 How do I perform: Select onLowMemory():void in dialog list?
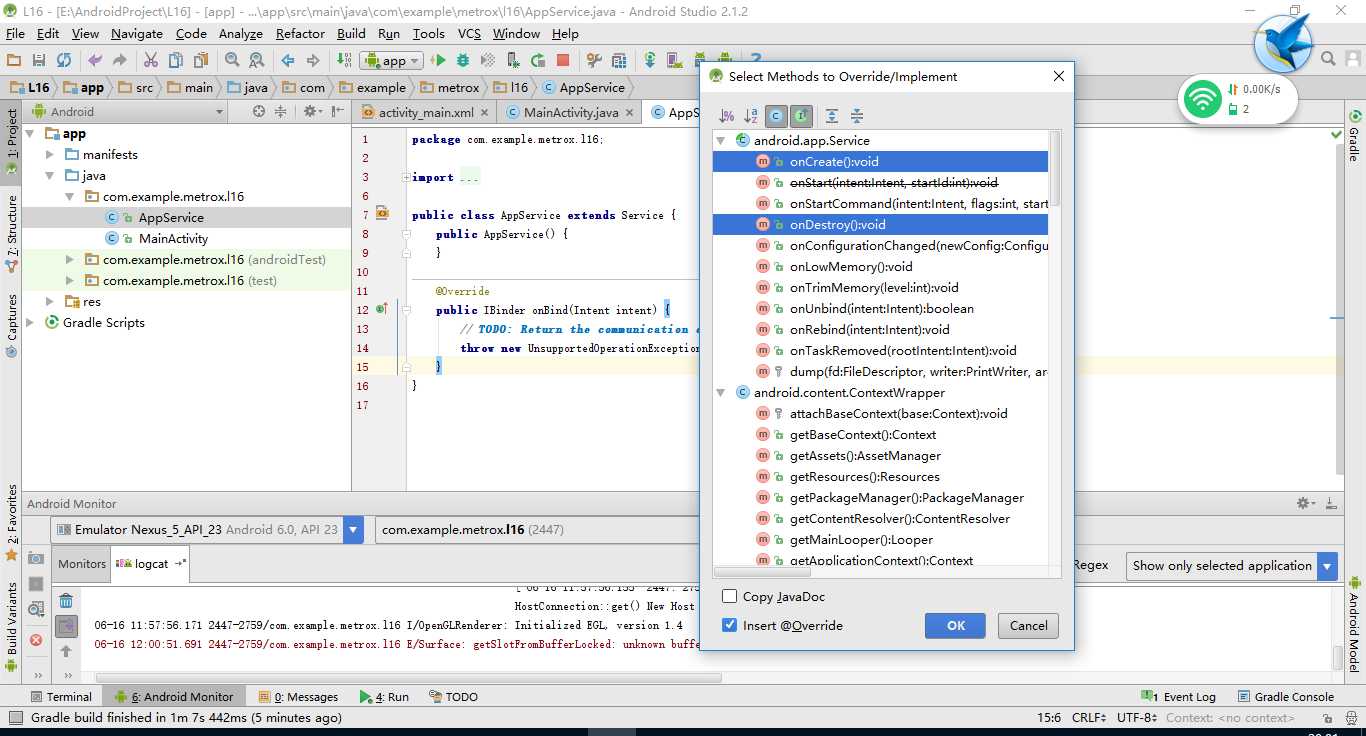(880, 267)
